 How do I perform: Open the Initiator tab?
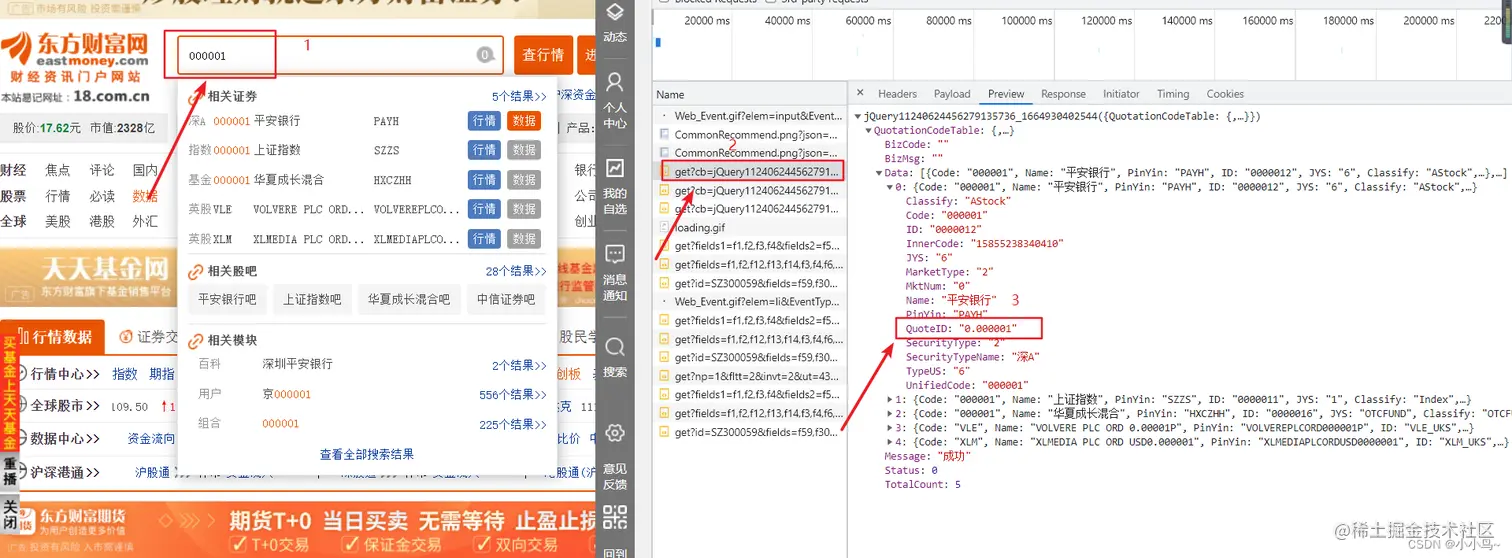[1121, 94]
